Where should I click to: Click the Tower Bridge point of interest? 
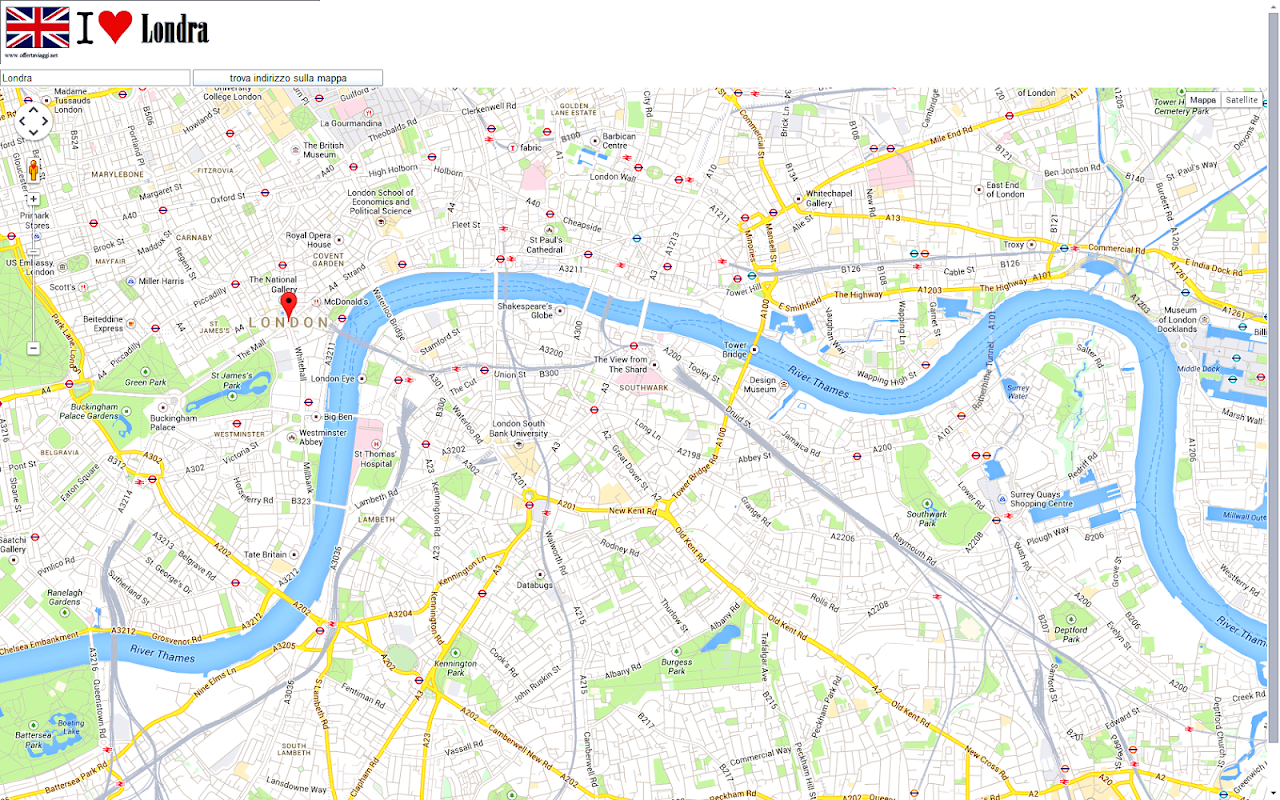(x=754, y=349)
